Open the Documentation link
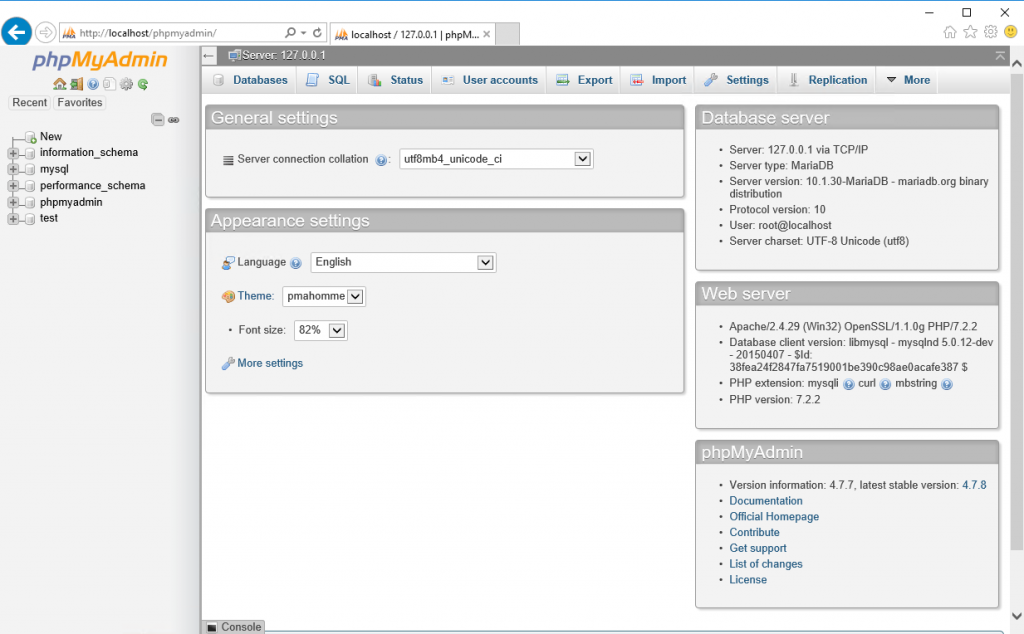 point(765,501)
